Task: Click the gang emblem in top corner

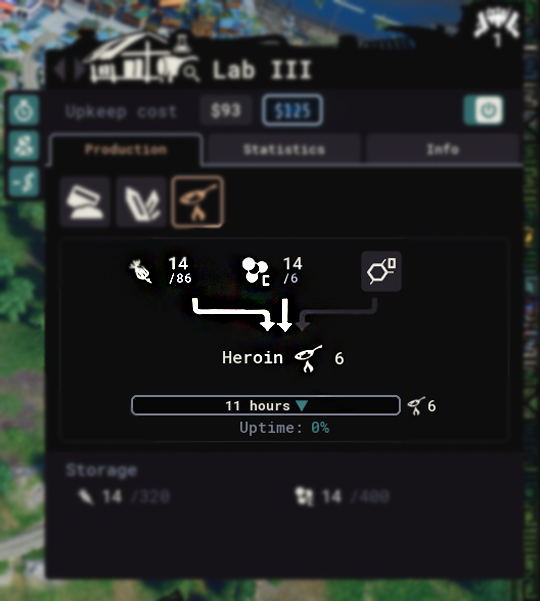Action: click(497, 27)
